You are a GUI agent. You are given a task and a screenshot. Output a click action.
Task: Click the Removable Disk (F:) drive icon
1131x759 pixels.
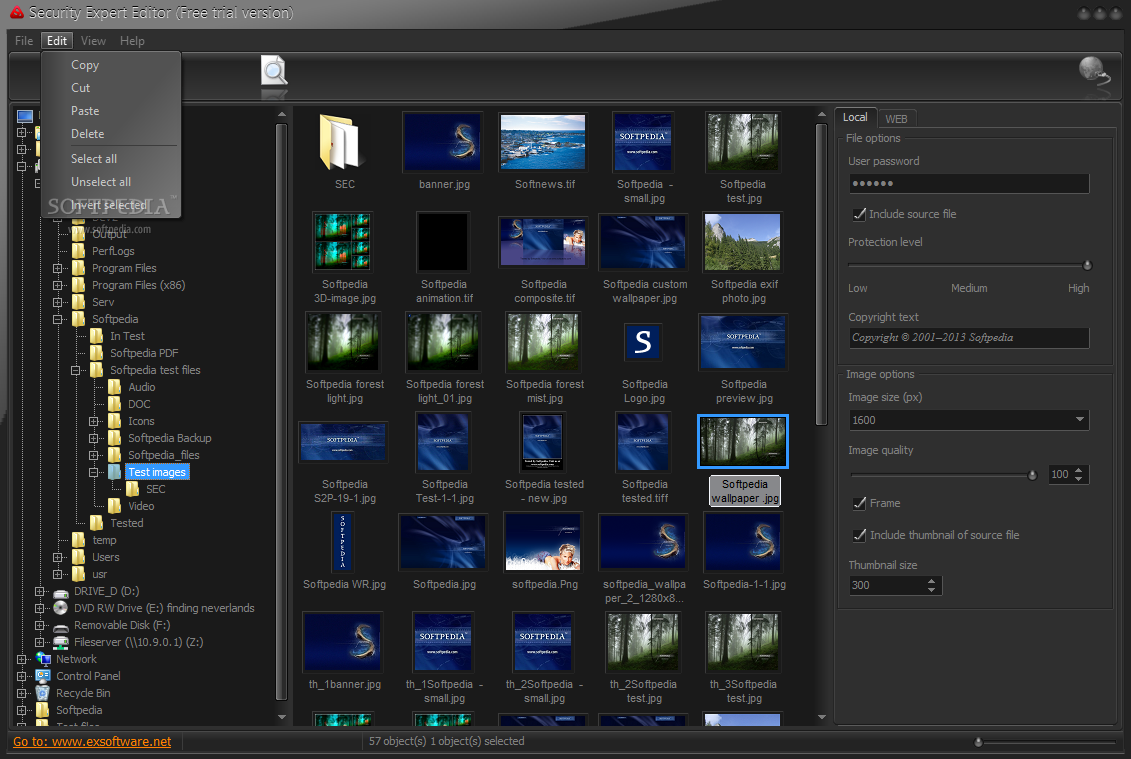click(x=61, y=626)
